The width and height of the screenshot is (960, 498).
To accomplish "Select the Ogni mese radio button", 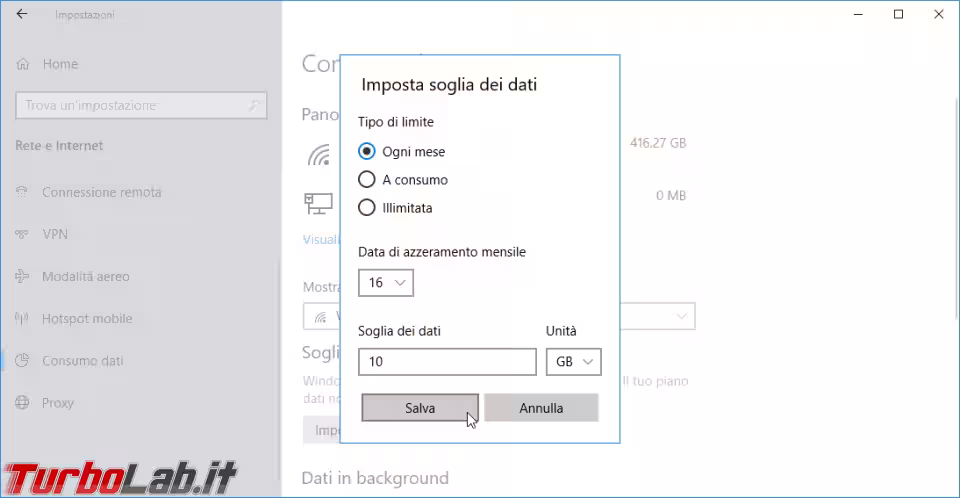I will pyautogui.click(x=366, y=151).
